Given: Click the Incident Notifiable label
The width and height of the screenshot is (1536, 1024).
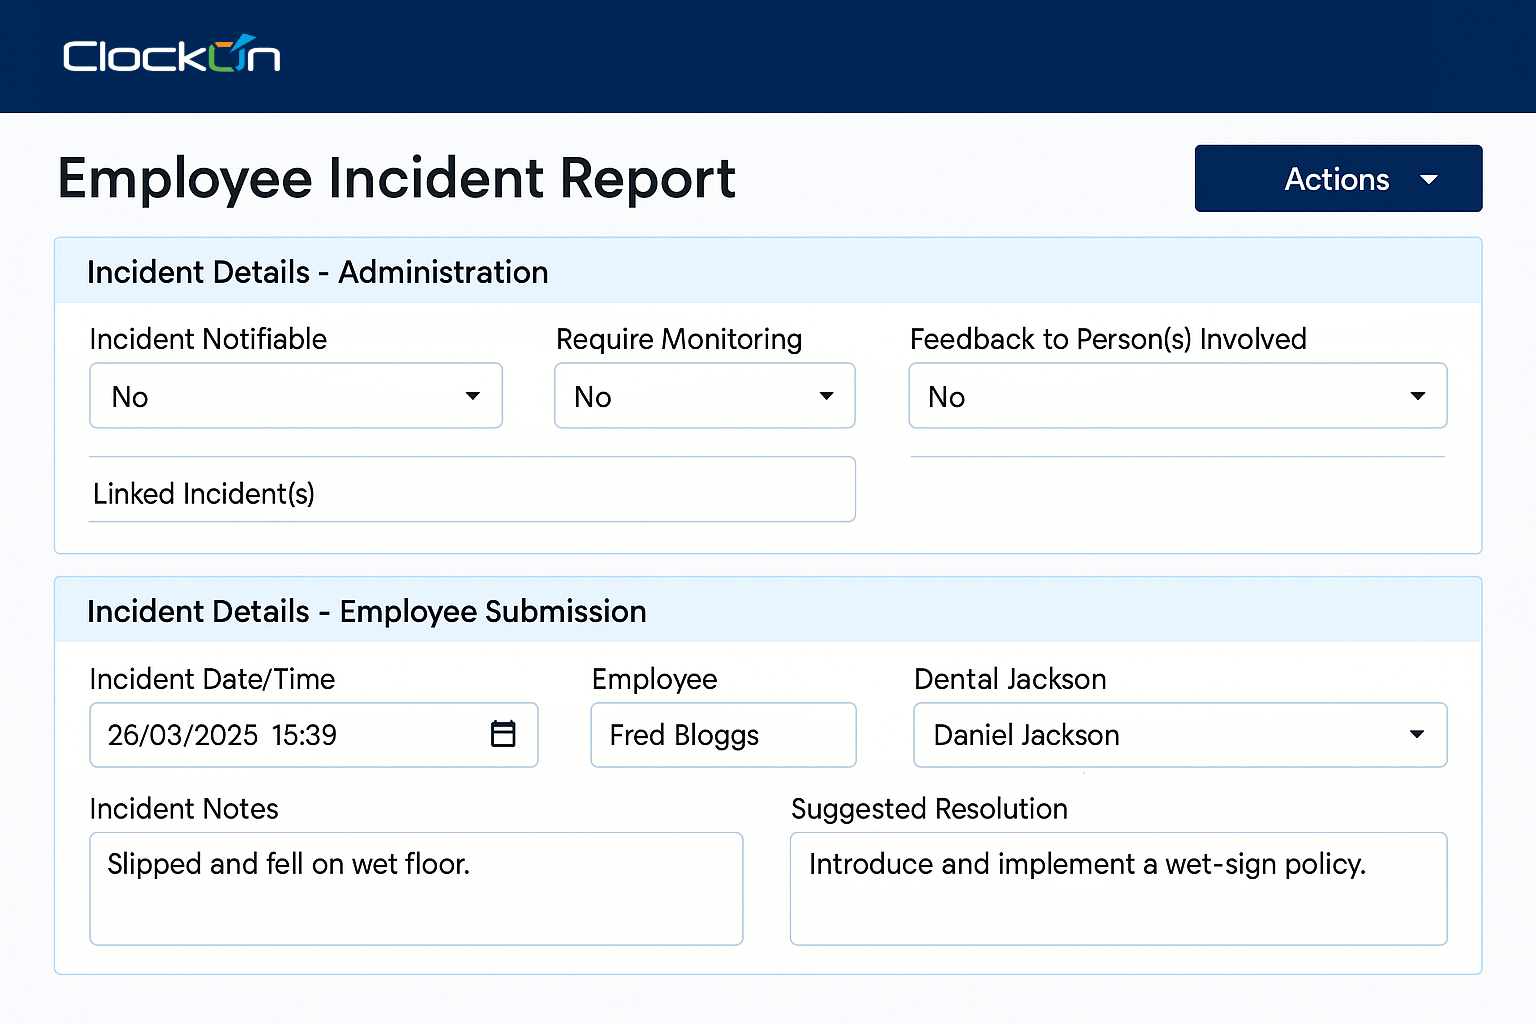Looking at the screenshot, I should tap(208, 339).
